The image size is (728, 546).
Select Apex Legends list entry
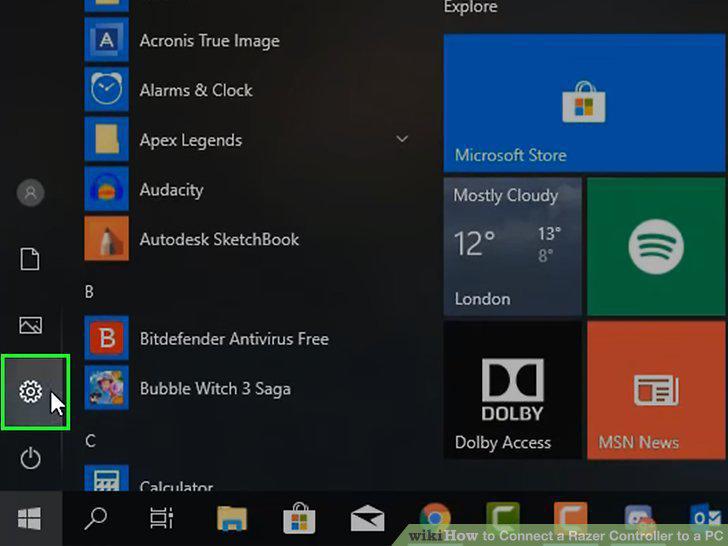pyautogui.click(x=191, y=141)
